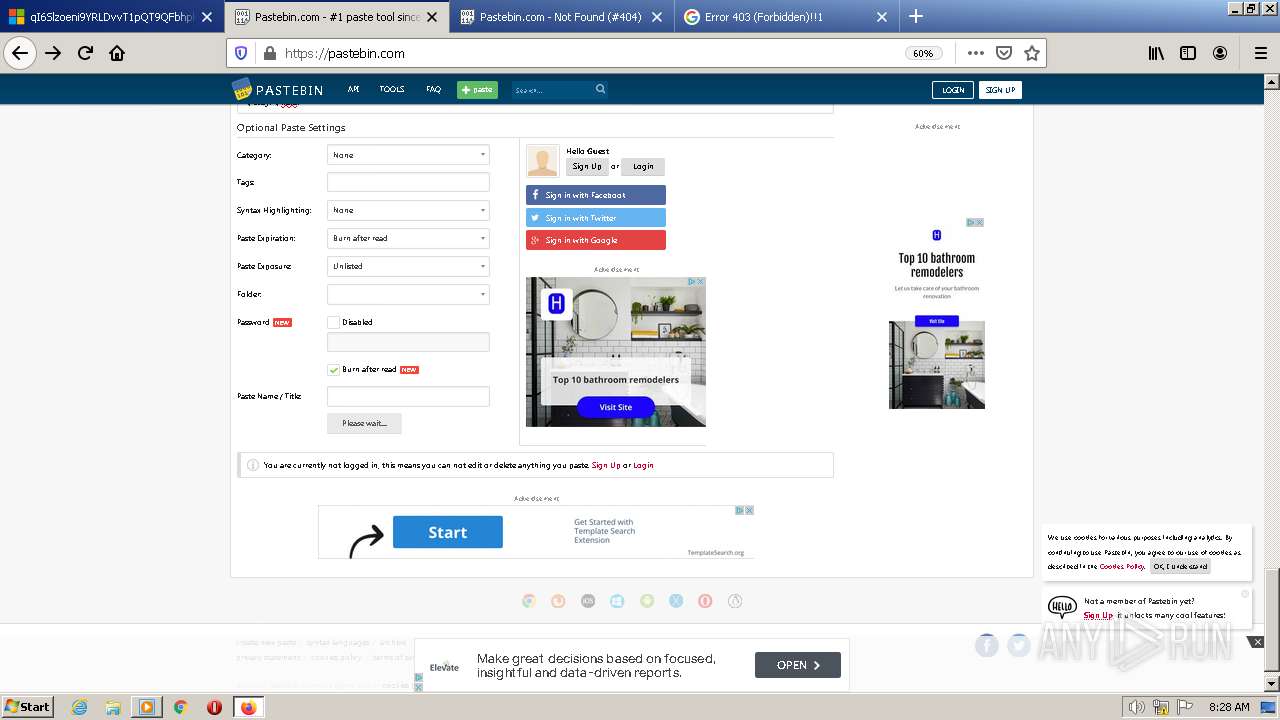Launch Opera from taskbar

point(214,707)
